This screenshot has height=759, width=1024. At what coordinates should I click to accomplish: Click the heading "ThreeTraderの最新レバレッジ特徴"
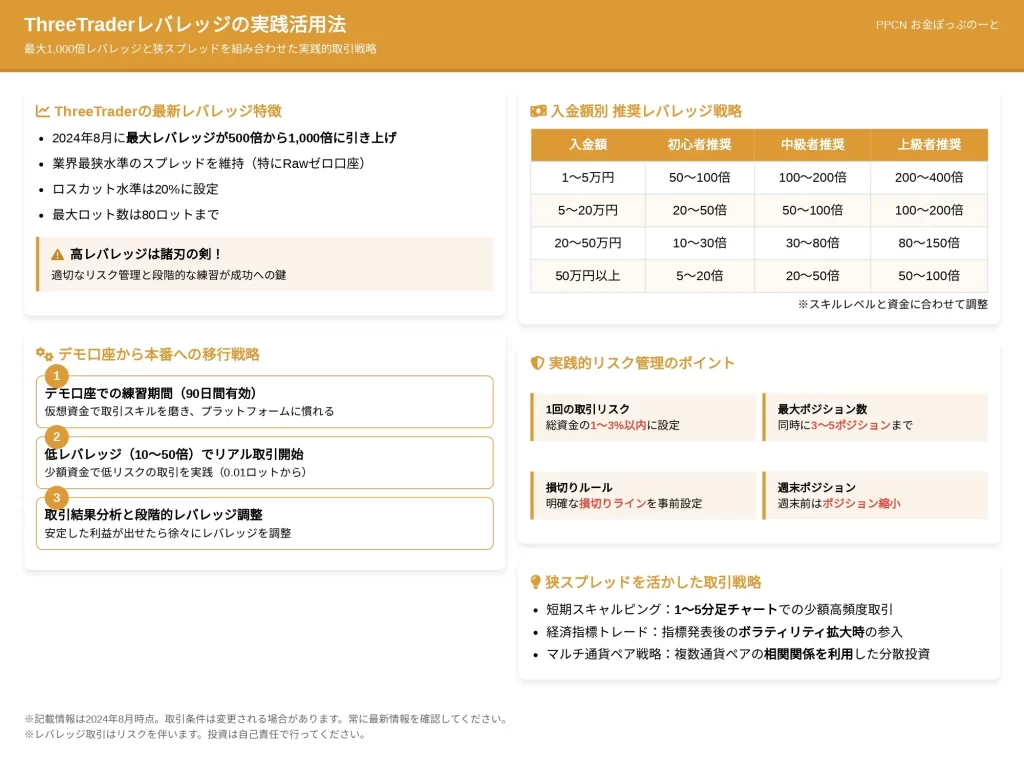coord(168,111)
